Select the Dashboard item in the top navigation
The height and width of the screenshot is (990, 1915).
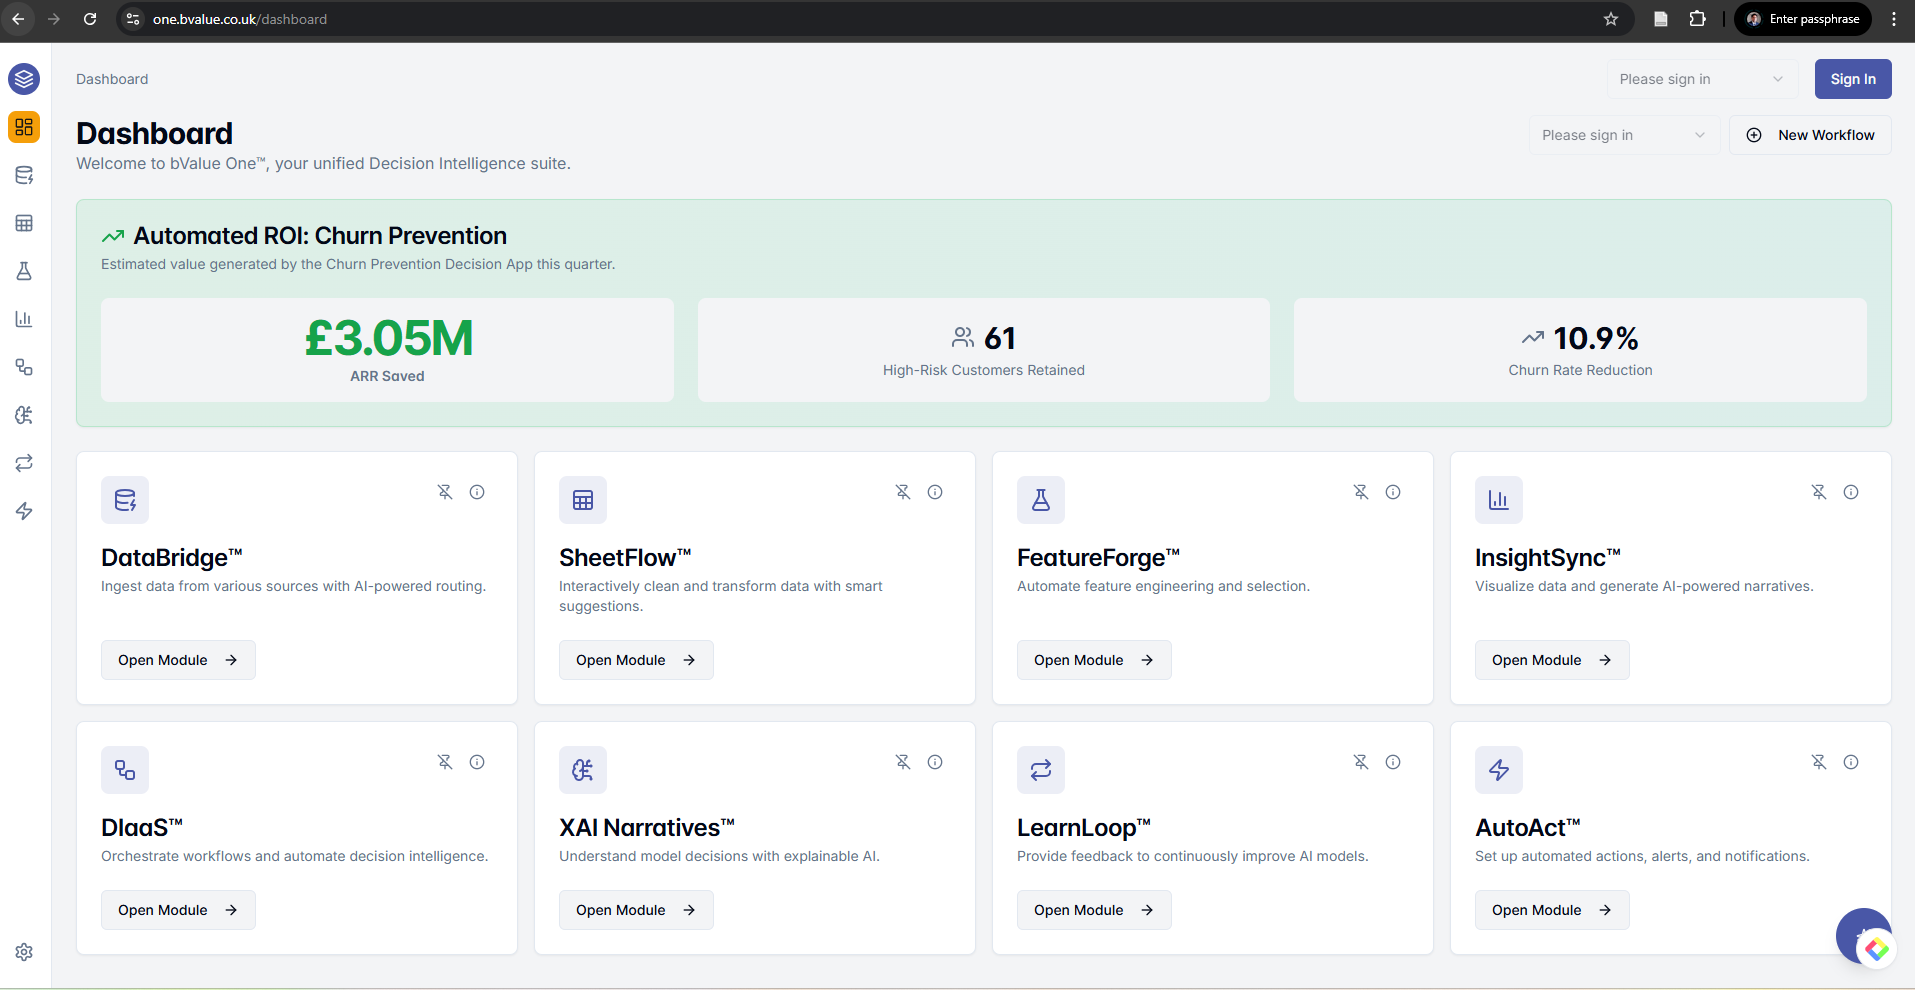pos(111,79)
